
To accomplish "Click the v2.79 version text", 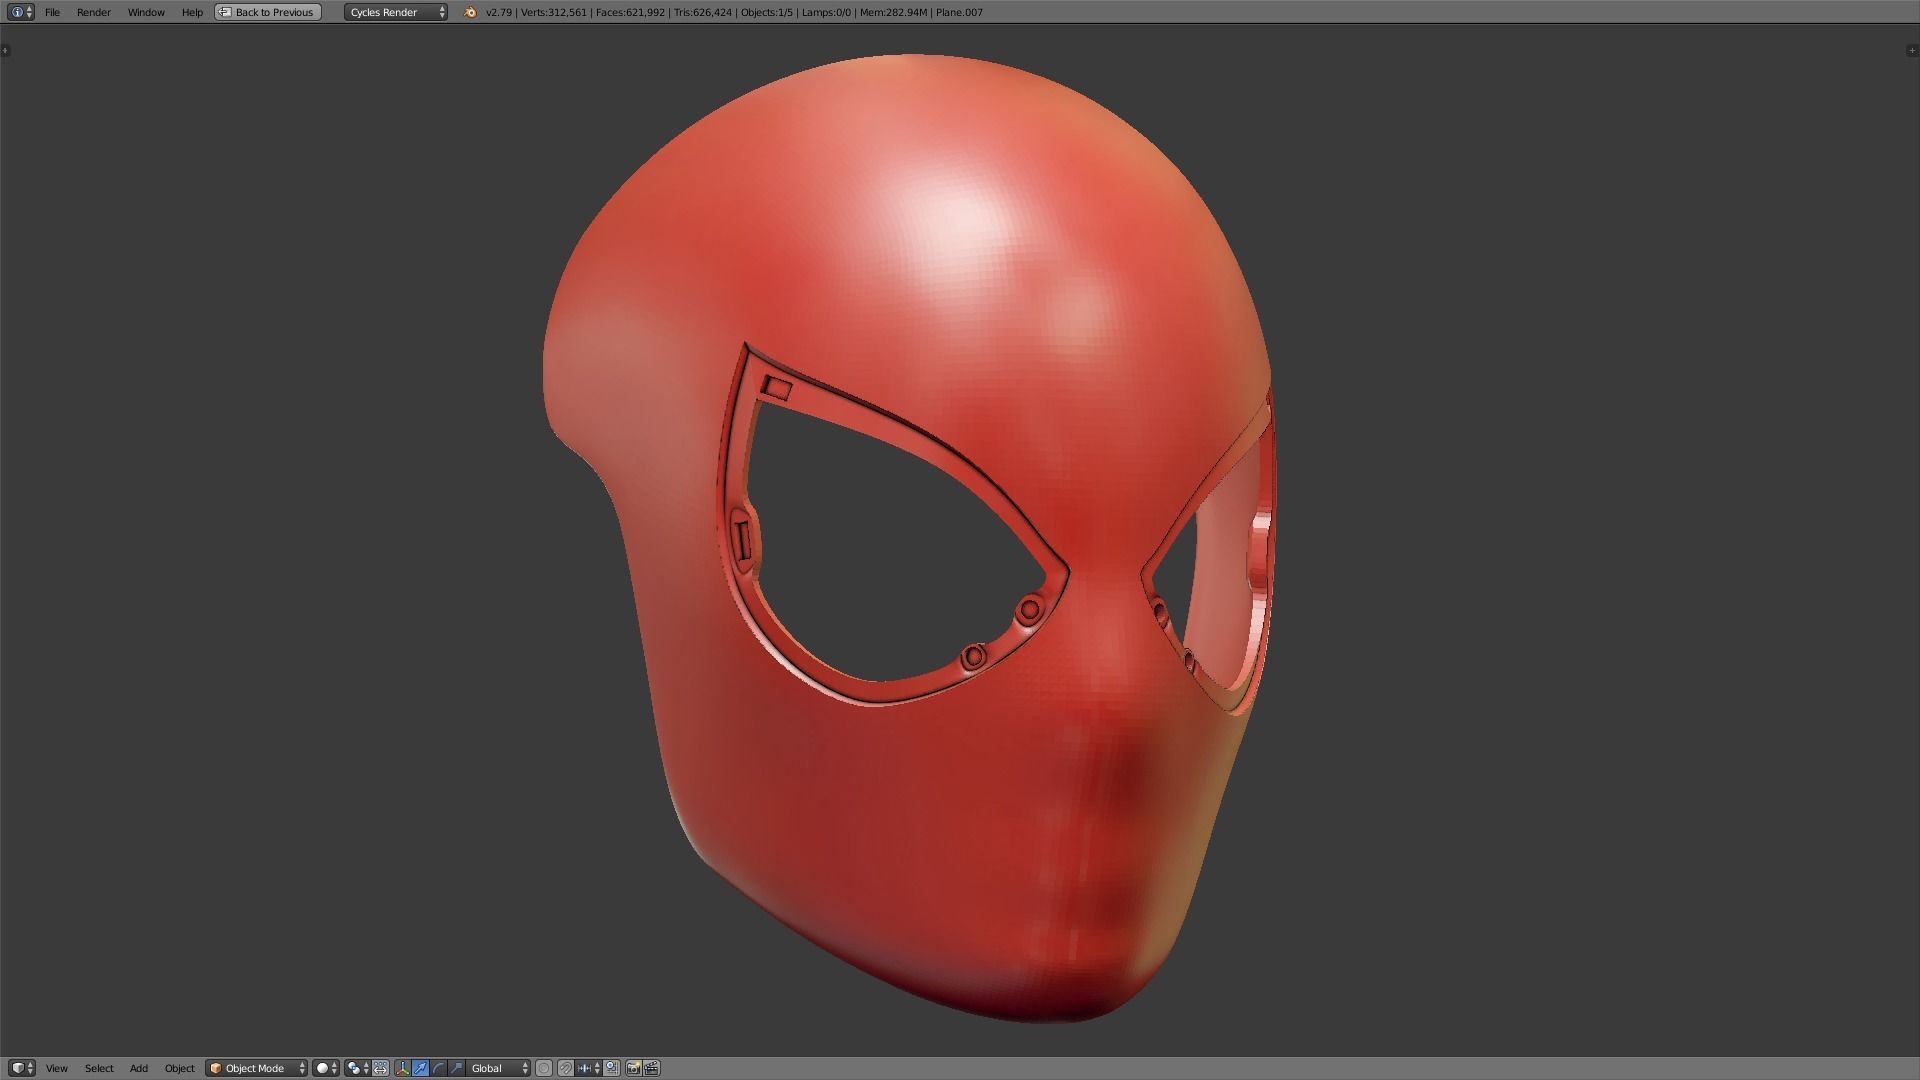I will click(499, 12).
